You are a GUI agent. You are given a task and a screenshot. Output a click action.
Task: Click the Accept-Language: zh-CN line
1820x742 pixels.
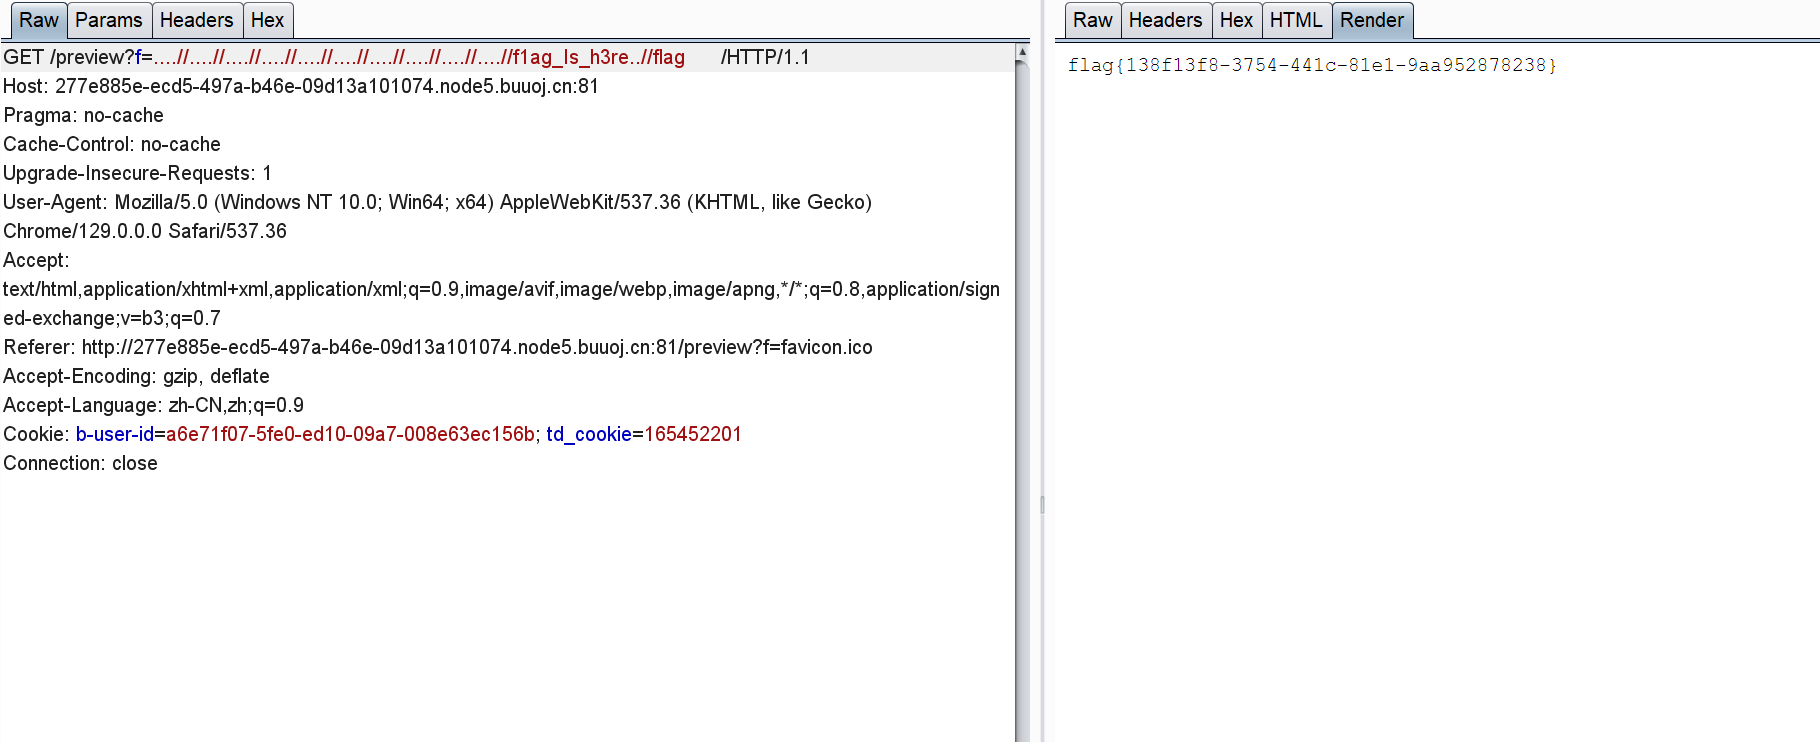(x=153, y=405)
